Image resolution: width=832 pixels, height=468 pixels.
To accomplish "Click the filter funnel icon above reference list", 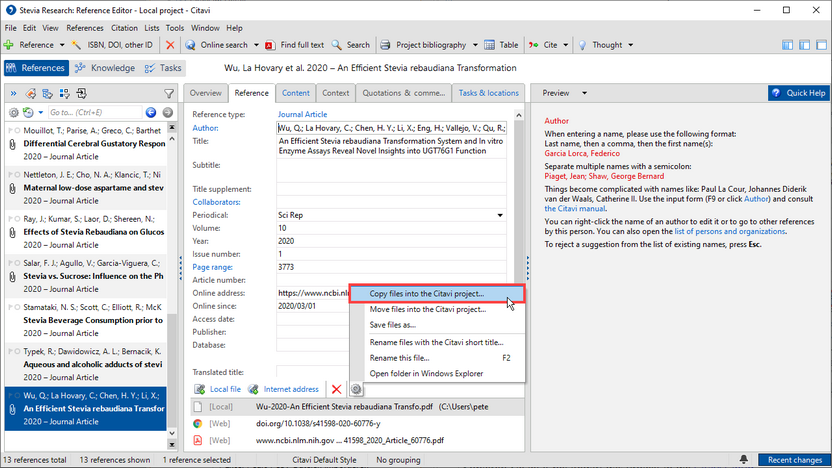I will click(169, 94).
